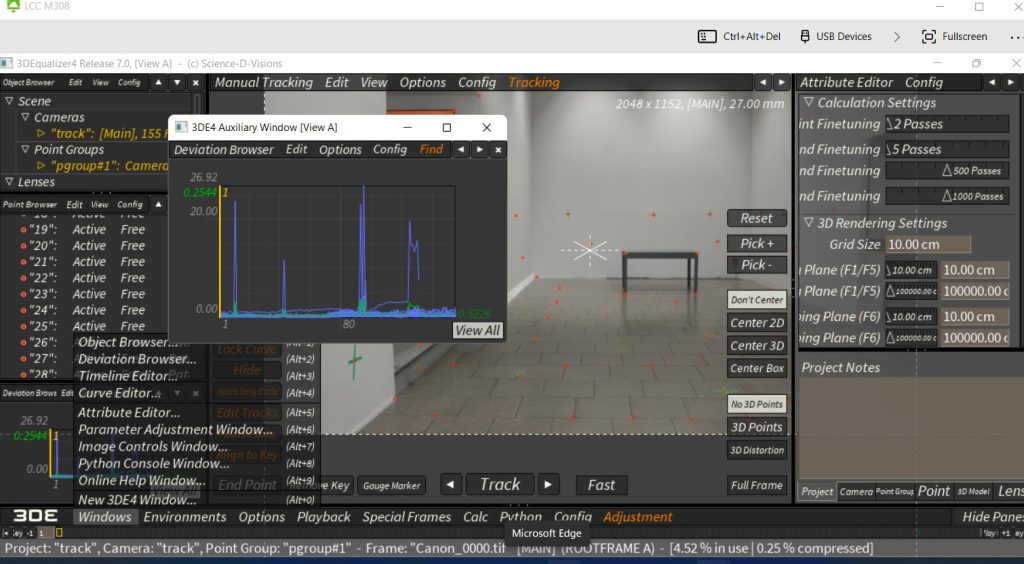Choose Parameter Adjustment Window menu entry
The width and height of the screenshot is (1024, 564).
(176, 430)
